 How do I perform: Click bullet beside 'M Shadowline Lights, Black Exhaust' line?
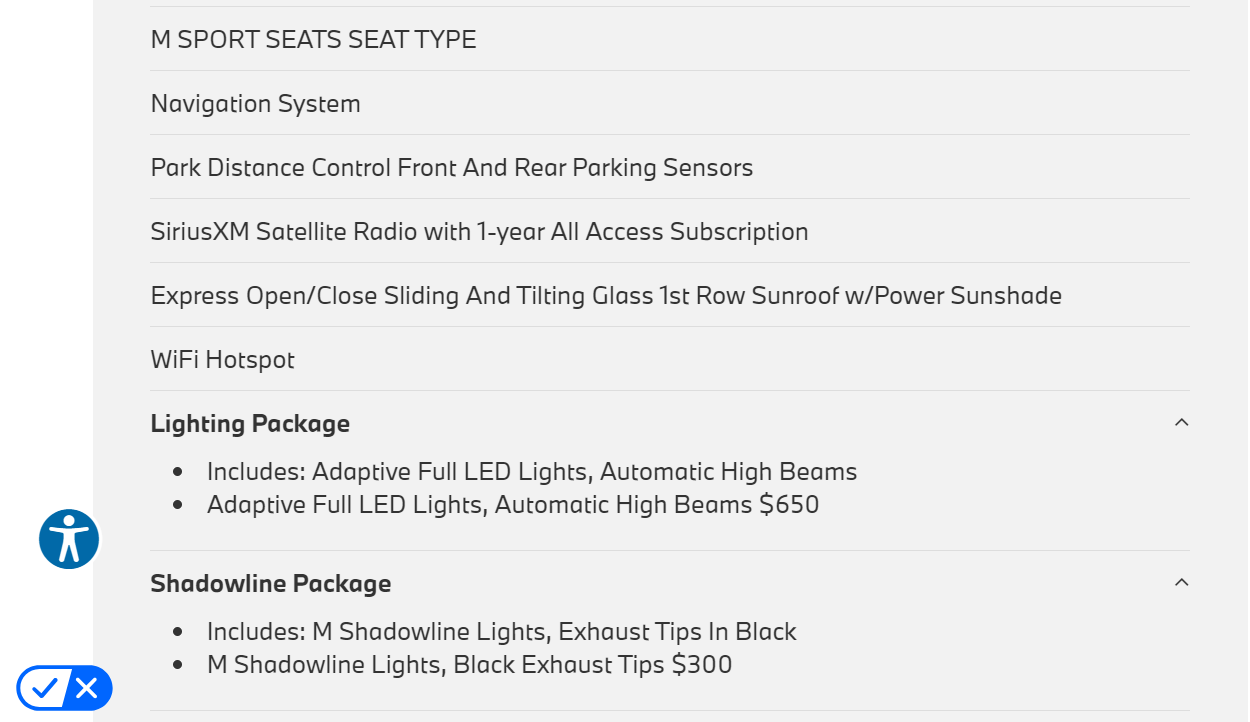pos(178,665)
